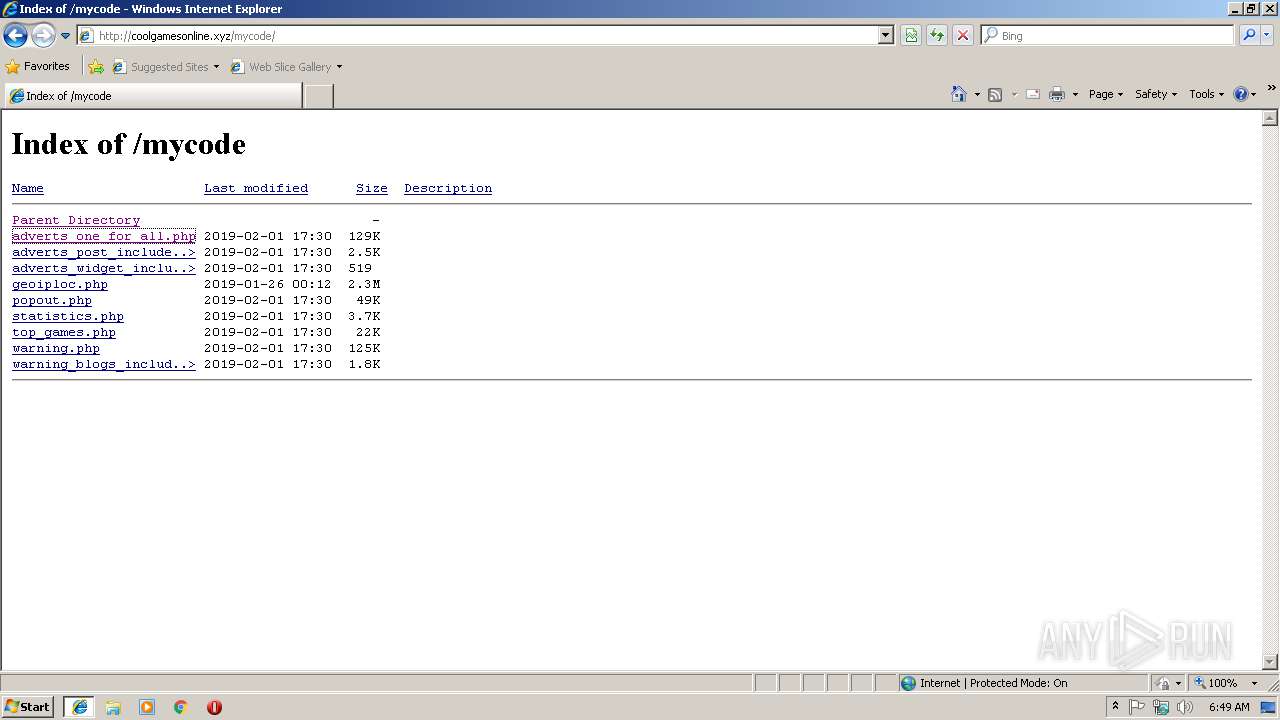
Task: Open Suggested Sites link
Action: [165, 67]
